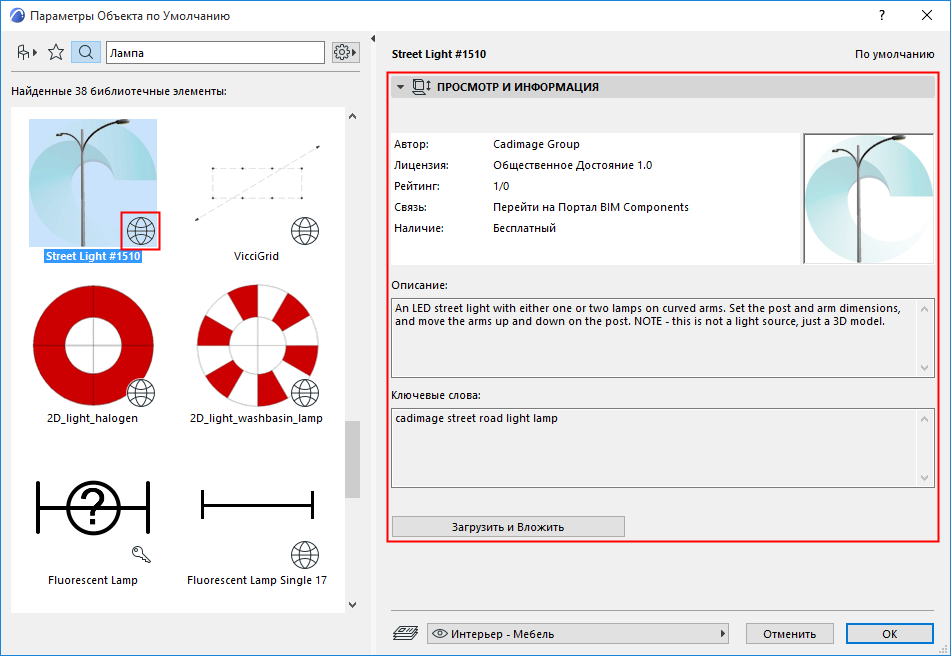Viewport: 951px width, 656px height.
Task: Open Перейти на Портал BIM Components link
Action: coord(591,207)
